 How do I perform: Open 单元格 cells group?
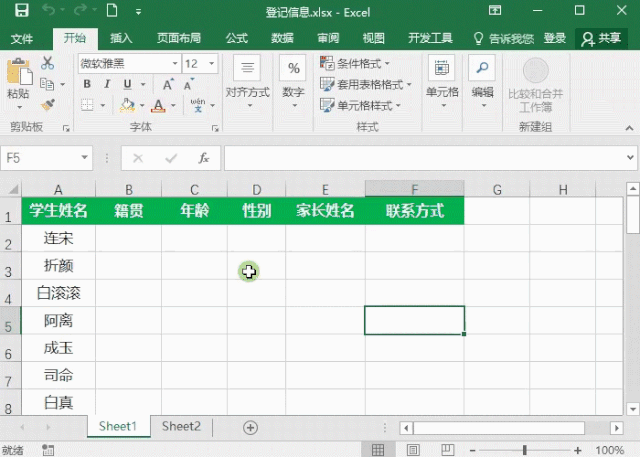tap(442, 84)
